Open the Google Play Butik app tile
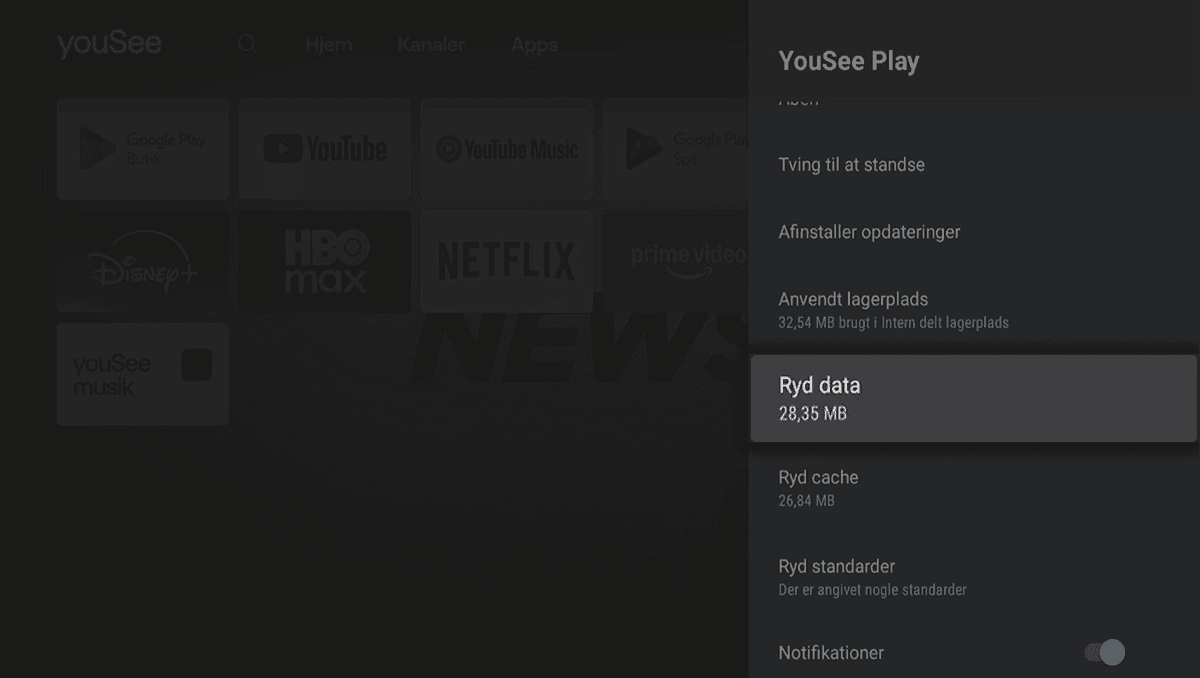Image resolution: width=1200 pixels, height=678 pixels. (143, 149)
